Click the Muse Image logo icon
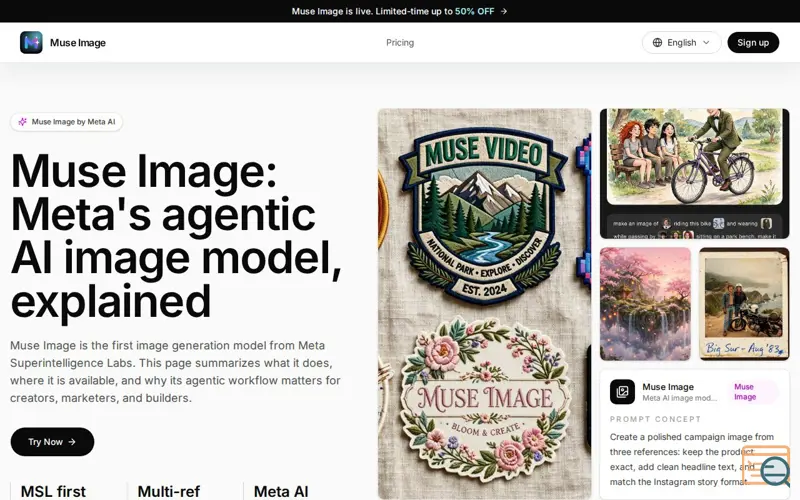800x500 pixels. 31,42
